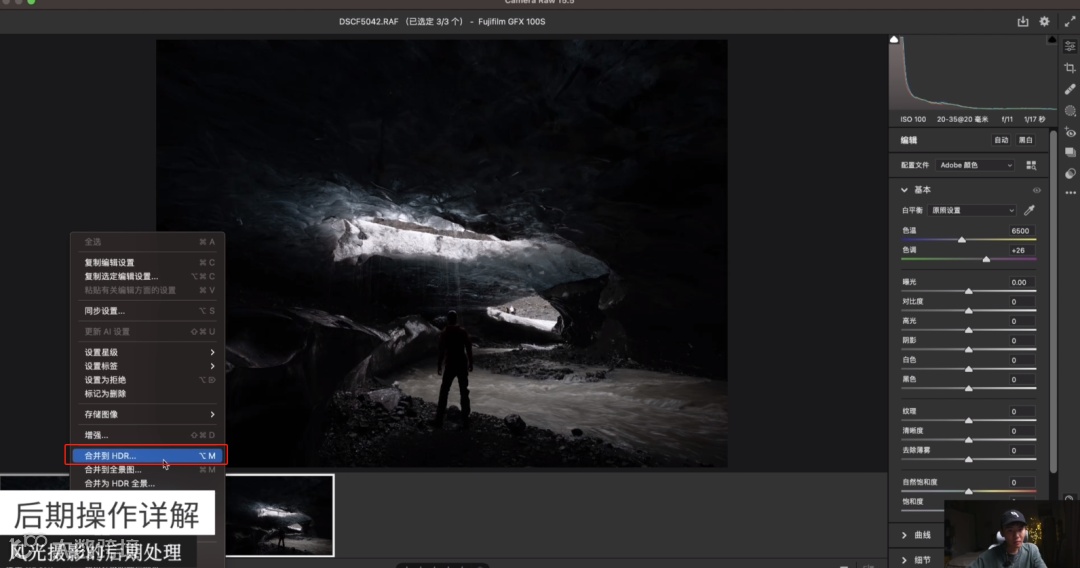1080x568 pixels.
Task: Open Camera Raw preferences gear icon
Action: pos(1045,21)
